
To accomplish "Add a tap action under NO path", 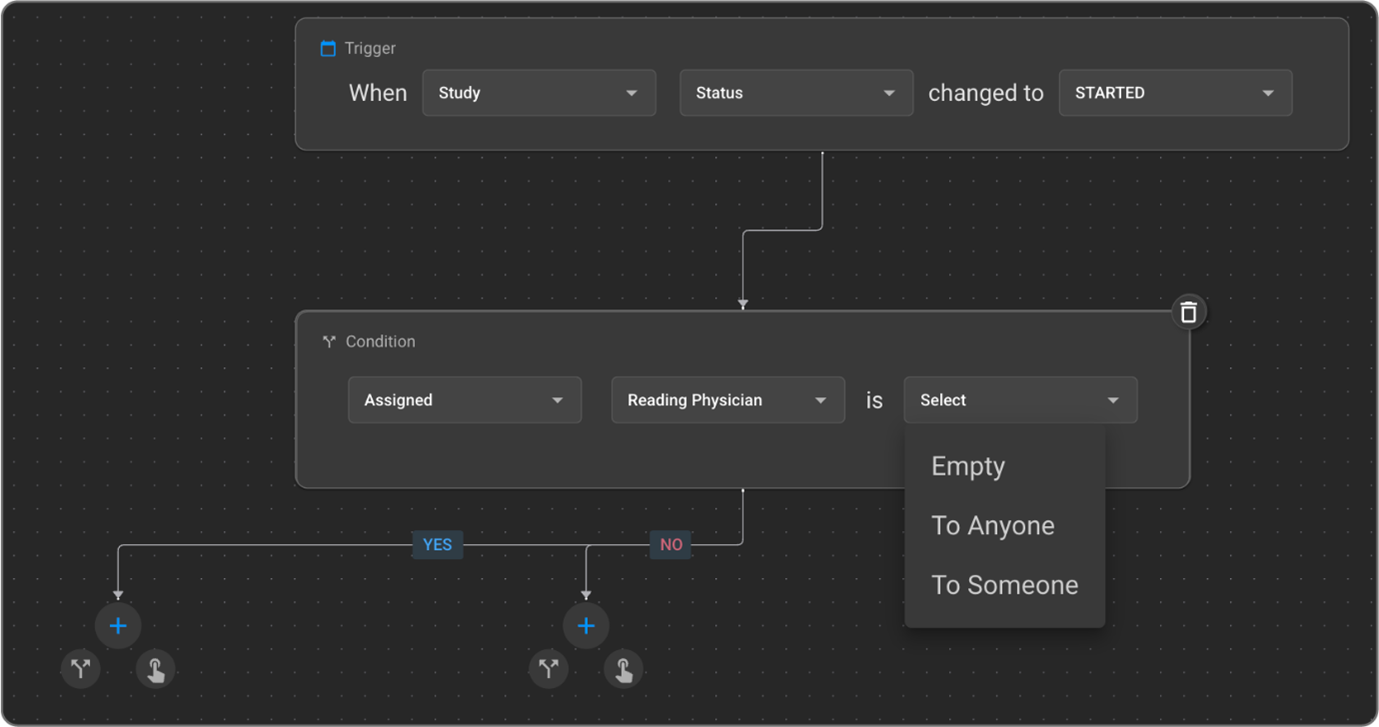I will pyautogui.click(x=623, y=669).
